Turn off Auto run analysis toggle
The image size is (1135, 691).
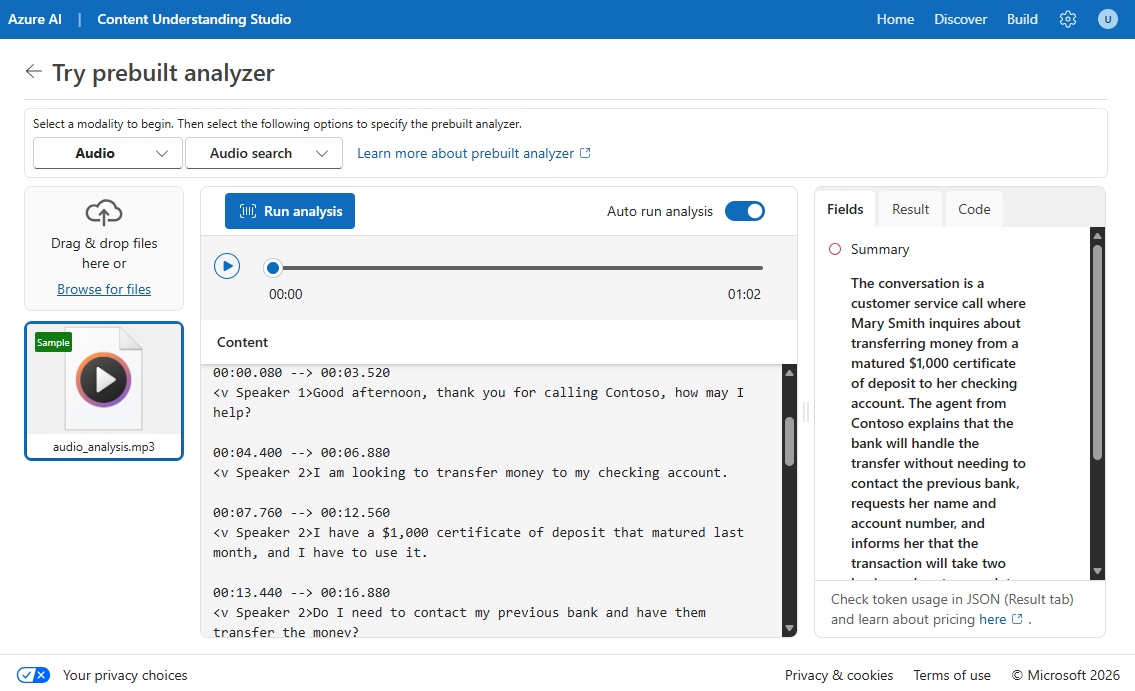(745, 211)
